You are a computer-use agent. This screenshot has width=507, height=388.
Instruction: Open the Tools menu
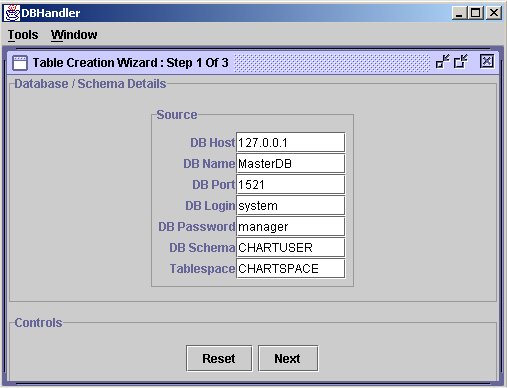coord(23,35)
